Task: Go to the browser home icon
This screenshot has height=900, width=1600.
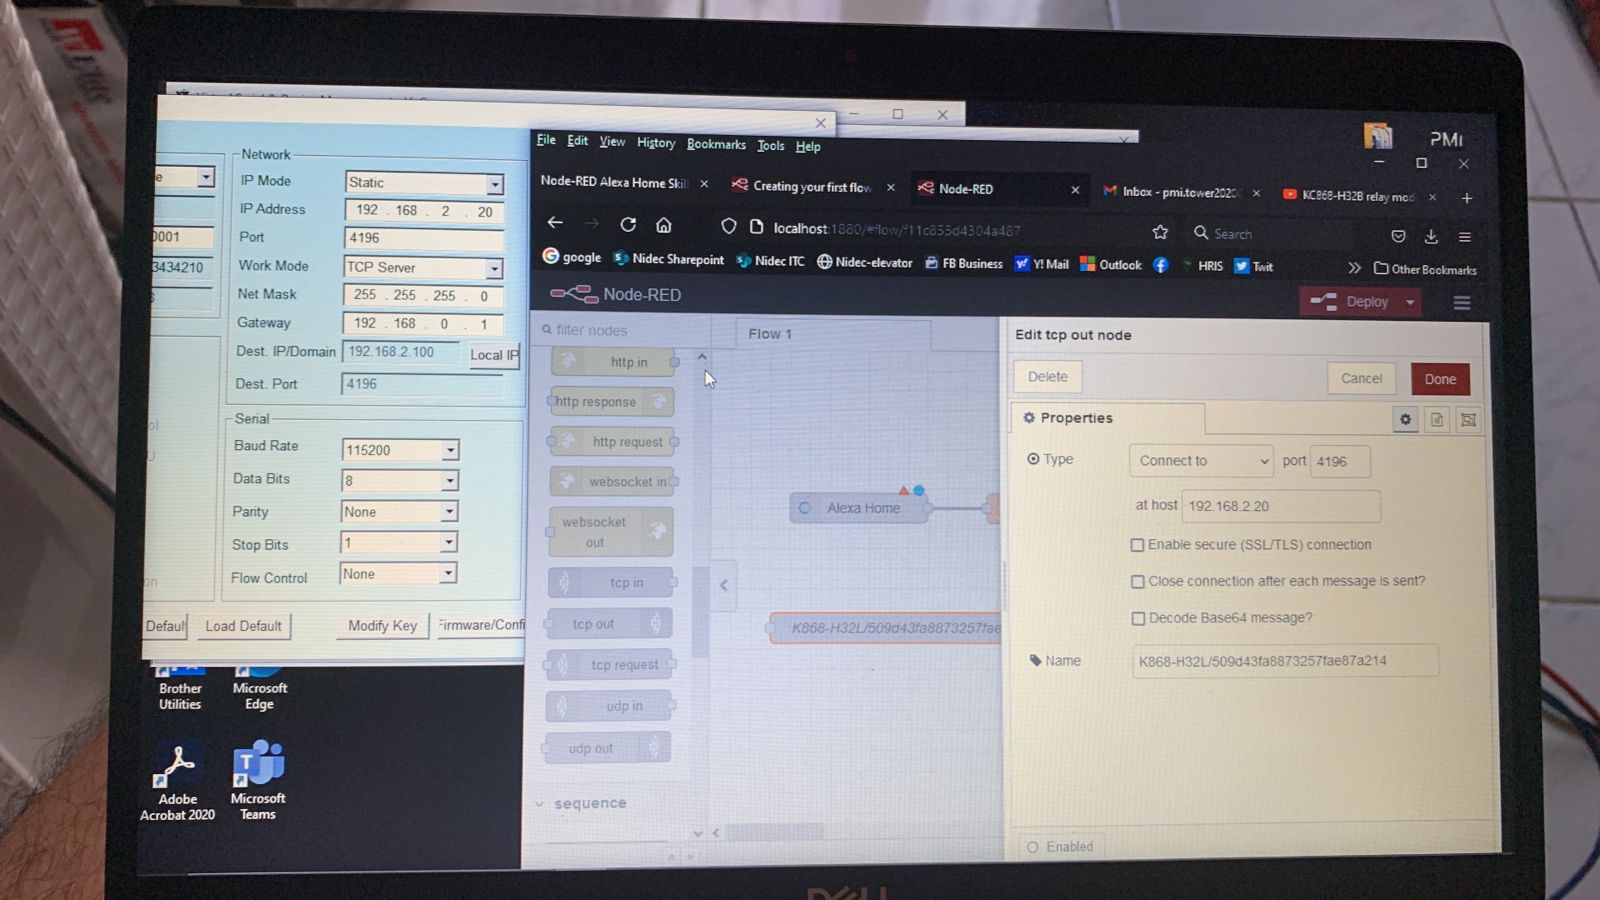Action: (x=664, y=225)
